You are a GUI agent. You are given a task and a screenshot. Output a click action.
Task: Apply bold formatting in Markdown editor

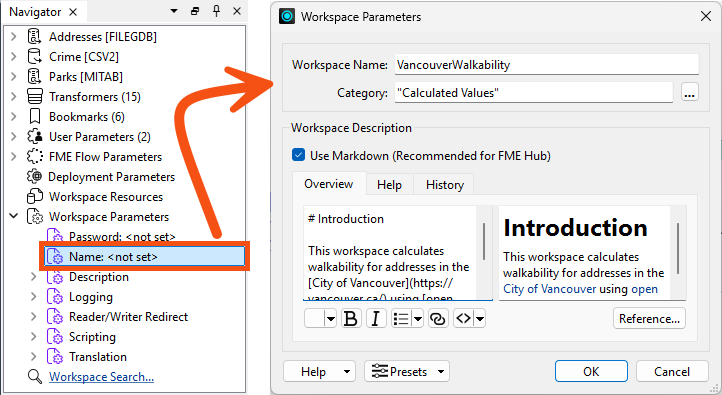click(x=351, y=319)
